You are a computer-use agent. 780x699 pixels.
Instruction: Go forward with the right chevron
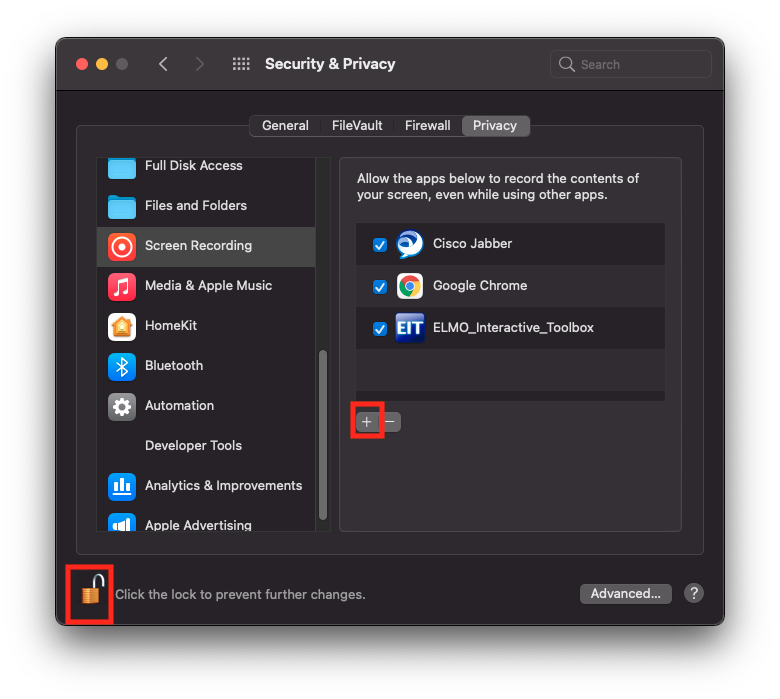pyautogui.click(x=199, y=64)
